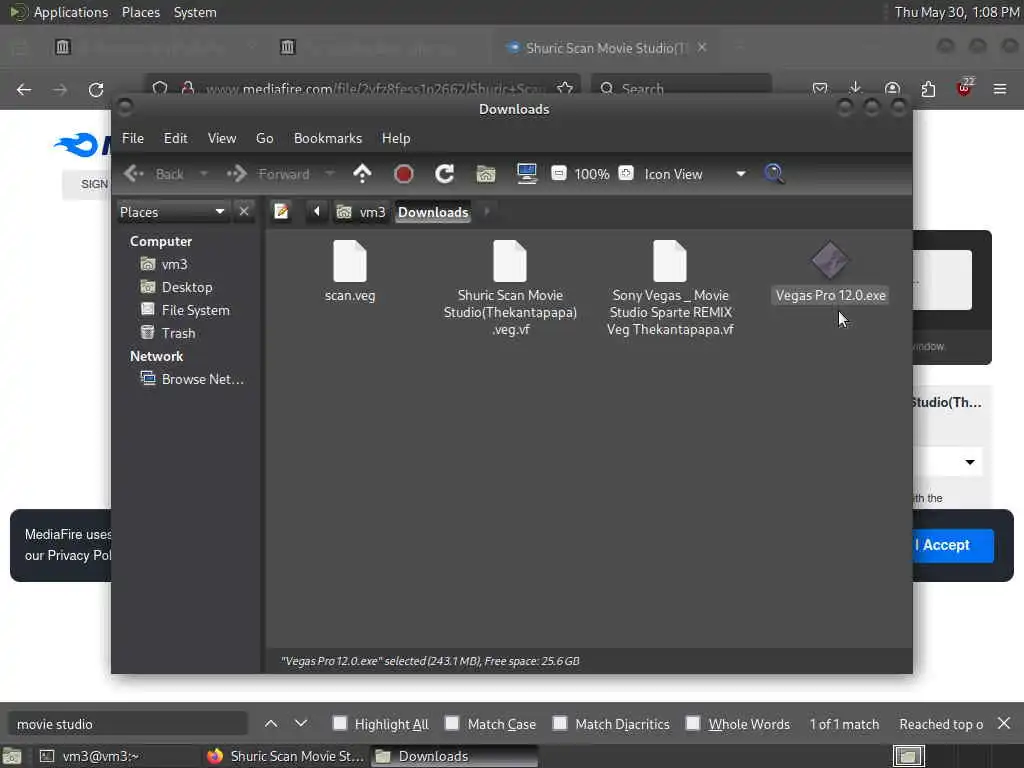1024x768 pixels.
Task: Go up to the parent folder
Action: coord(362,174)
